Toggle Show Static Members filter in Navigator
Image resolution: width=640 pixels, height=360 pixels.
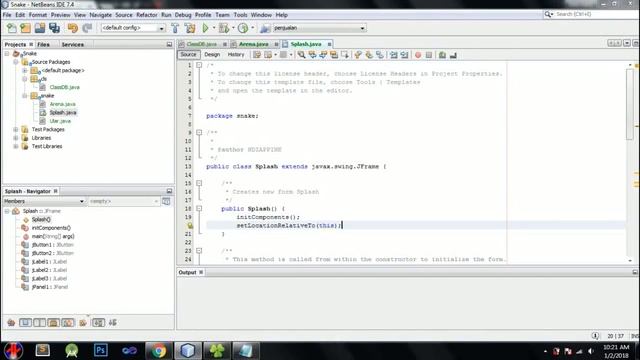(40, 322)
